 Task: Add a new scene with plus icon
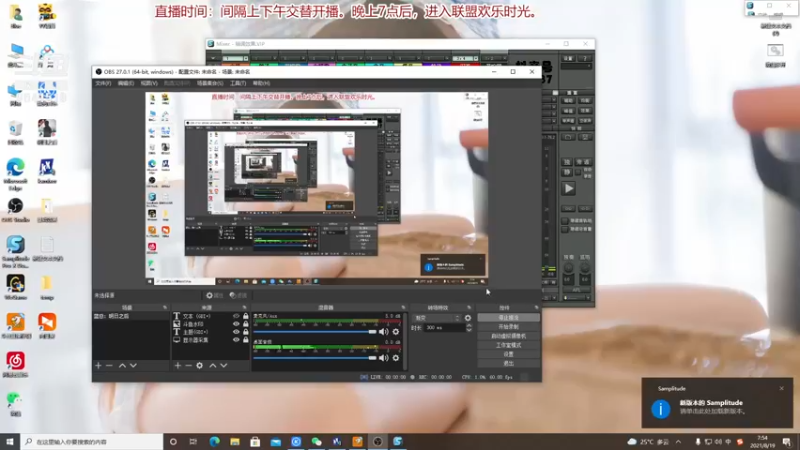pyautogui.click(x=98, y=365)
